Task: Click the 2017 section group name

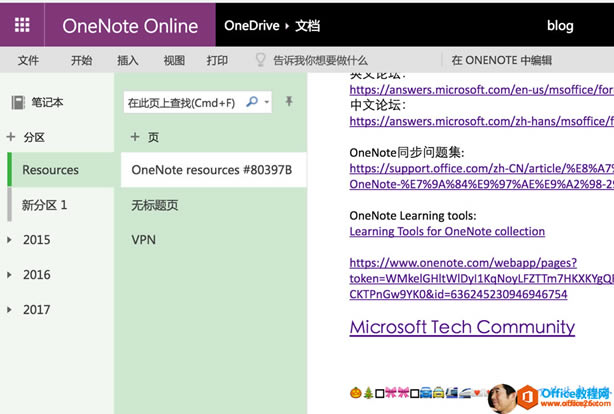Action: coord(36,310)
